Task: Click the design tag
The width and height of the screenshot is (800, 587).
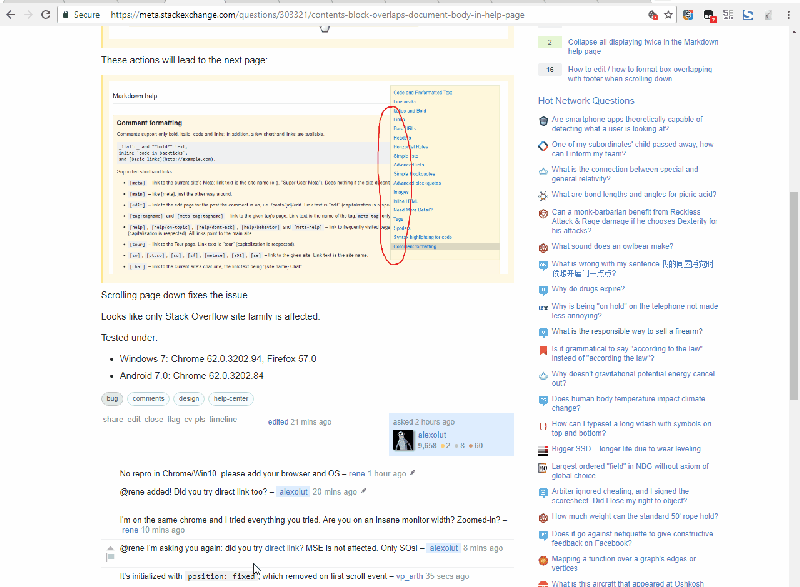Action: [x=192, y=398]
